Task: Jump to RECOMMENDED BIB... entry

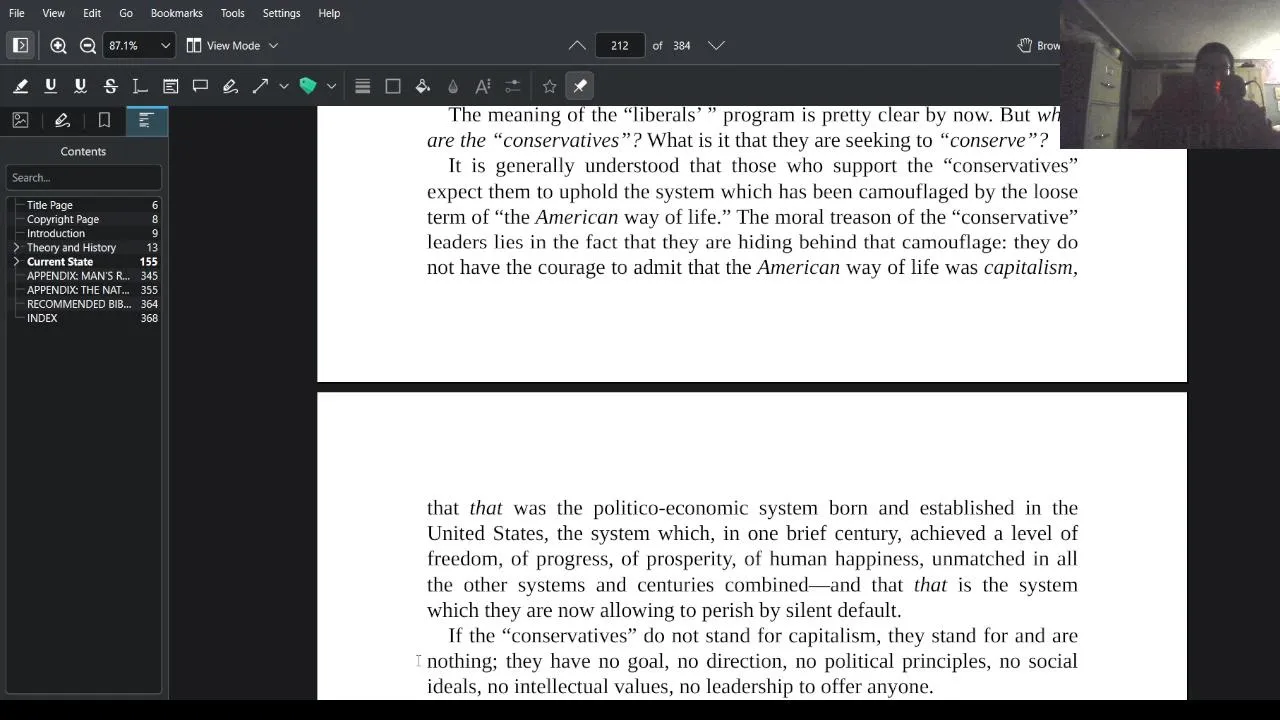Action: pos(78,304)
